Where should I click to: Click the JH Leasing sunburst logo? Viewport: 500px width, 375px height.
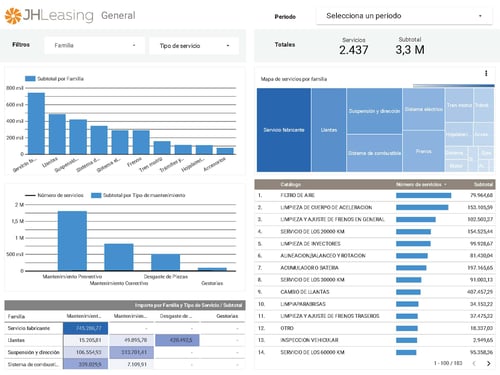click(13, 16)
